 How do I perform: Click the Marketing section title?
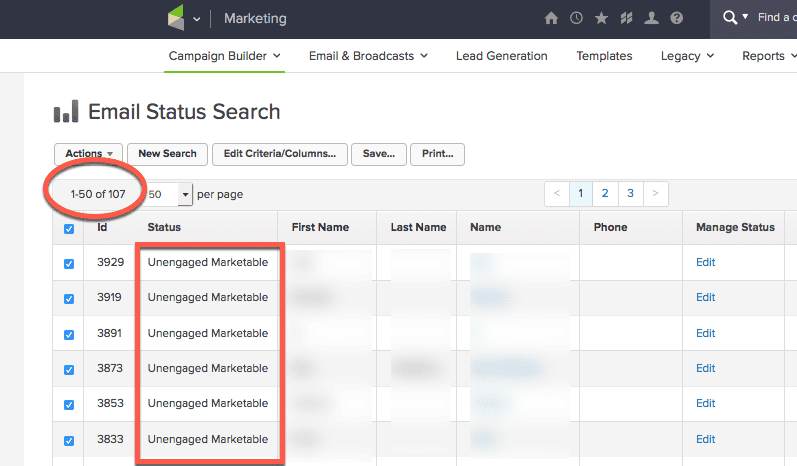click(x=255, y=19)
